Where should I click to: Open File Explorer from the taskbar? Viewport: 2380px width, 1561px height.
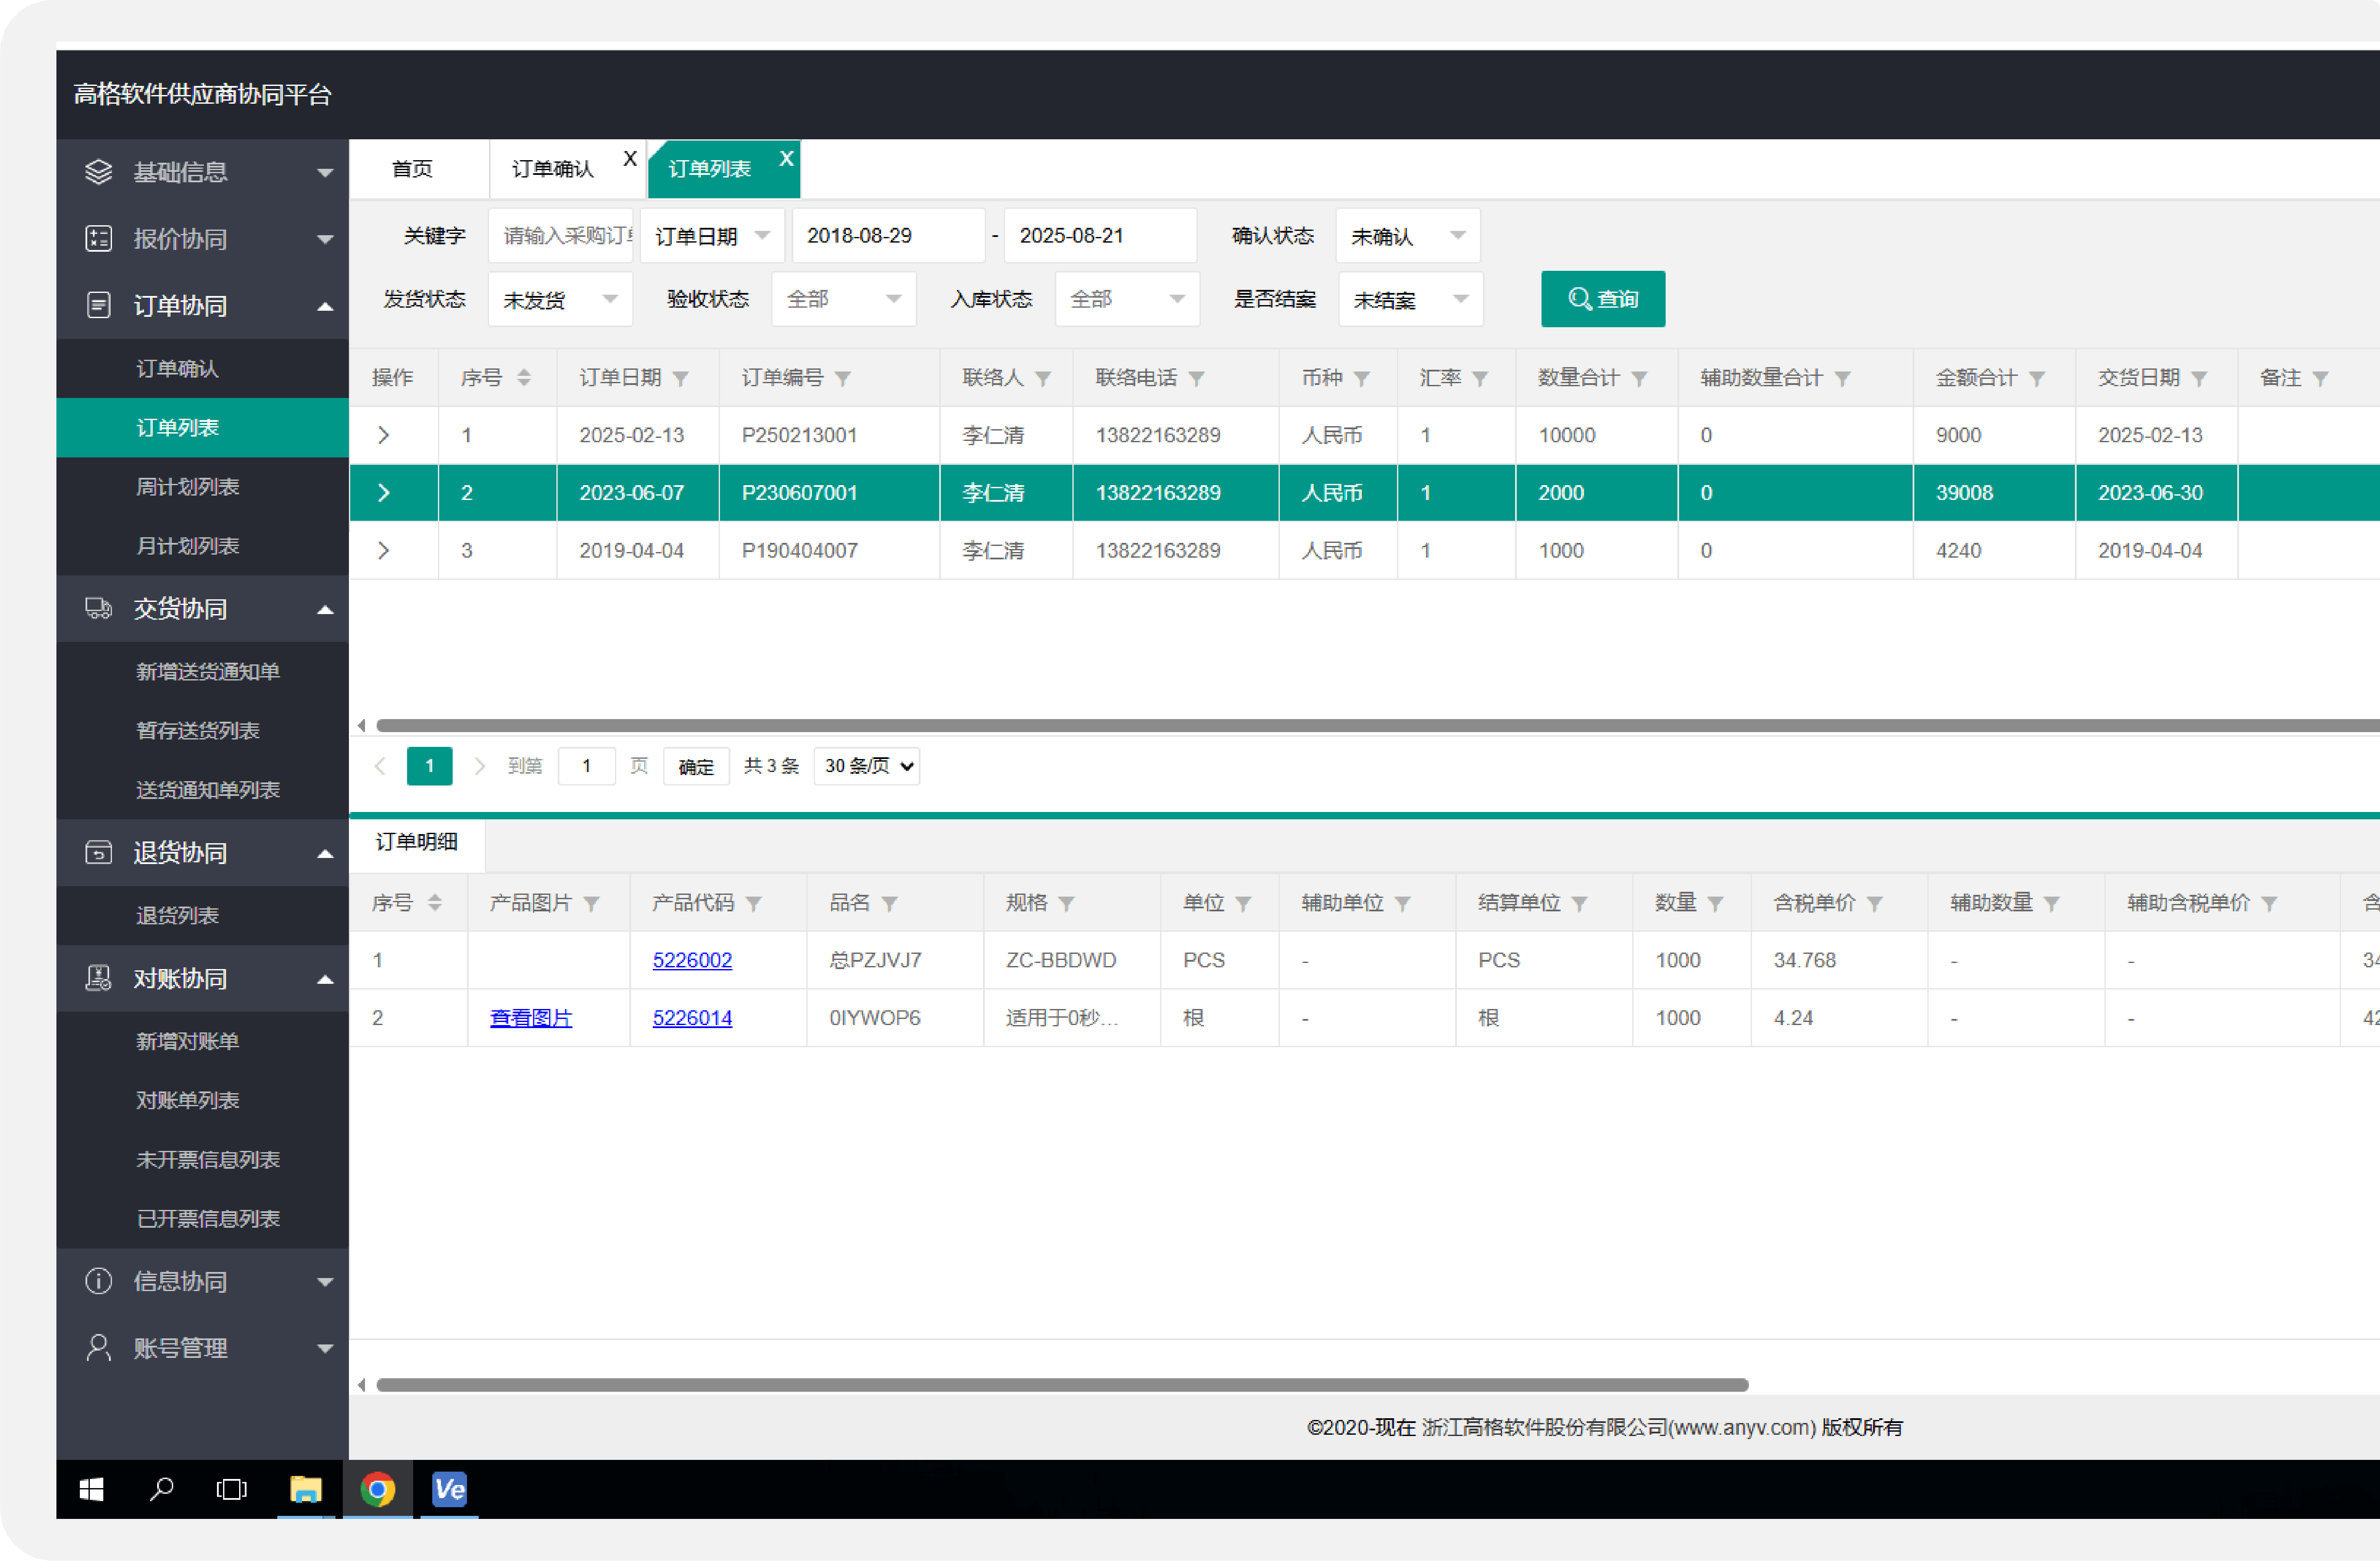pyautogui.click(x=305, y=1490)
